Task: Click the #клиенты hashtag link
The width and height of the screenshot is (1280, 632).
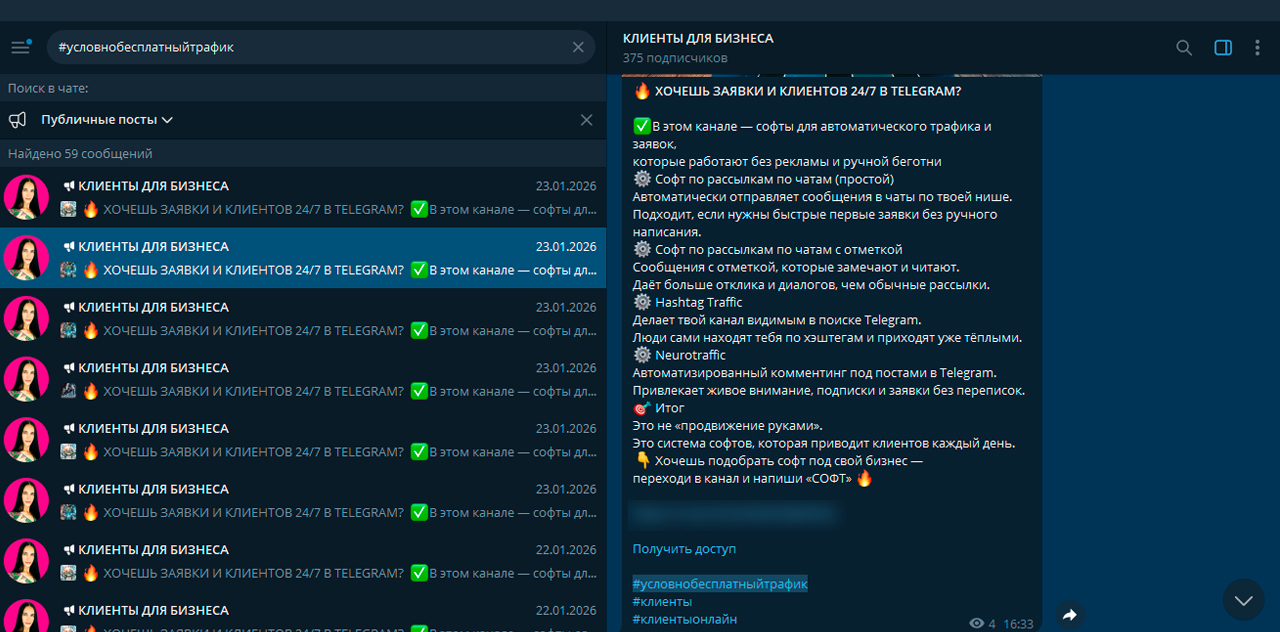Action: coord(662,602)
